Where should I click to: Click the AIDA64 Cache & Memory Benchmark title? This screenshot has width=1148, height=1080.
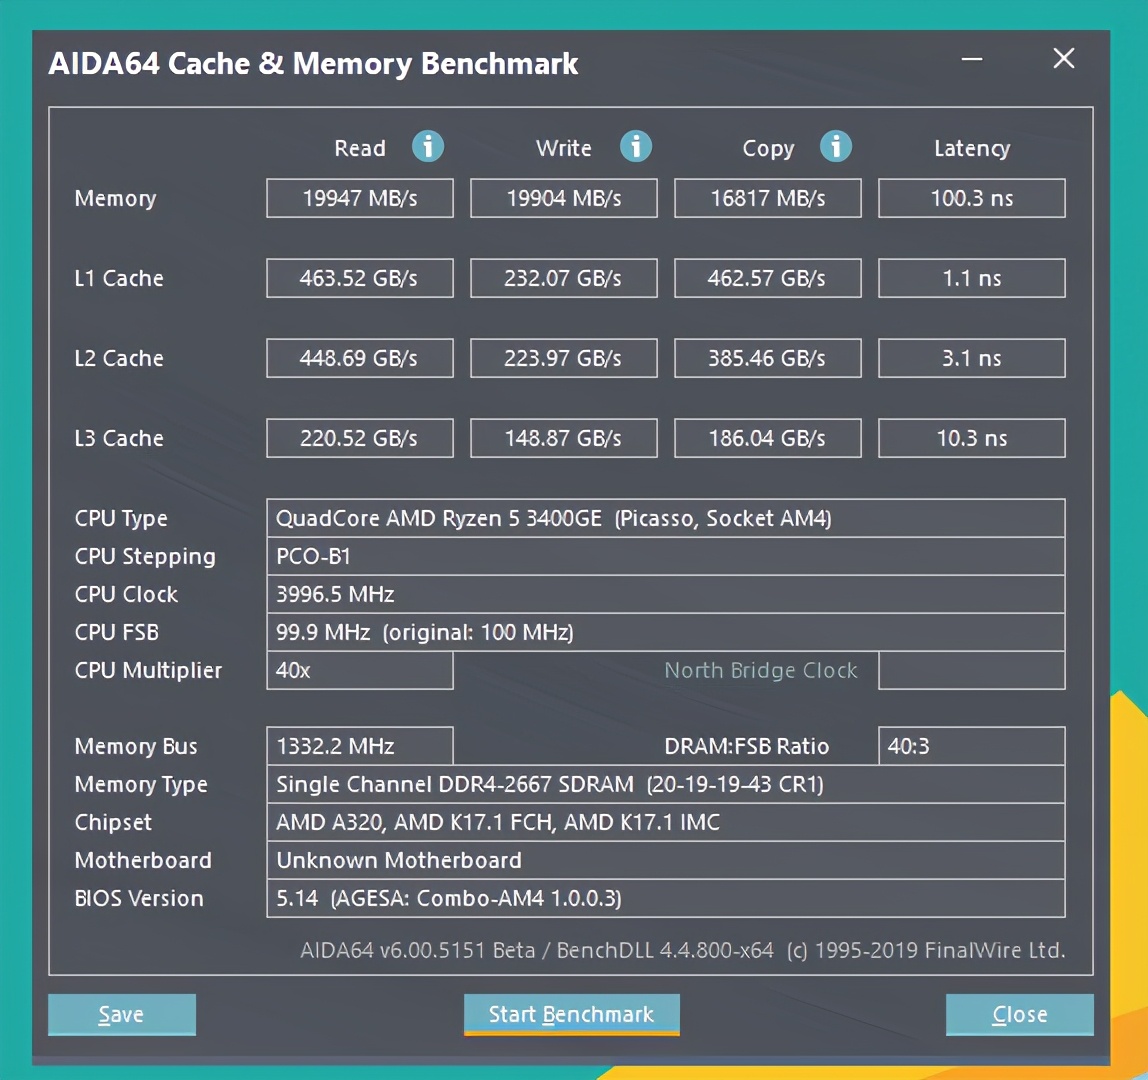[313, 64]
